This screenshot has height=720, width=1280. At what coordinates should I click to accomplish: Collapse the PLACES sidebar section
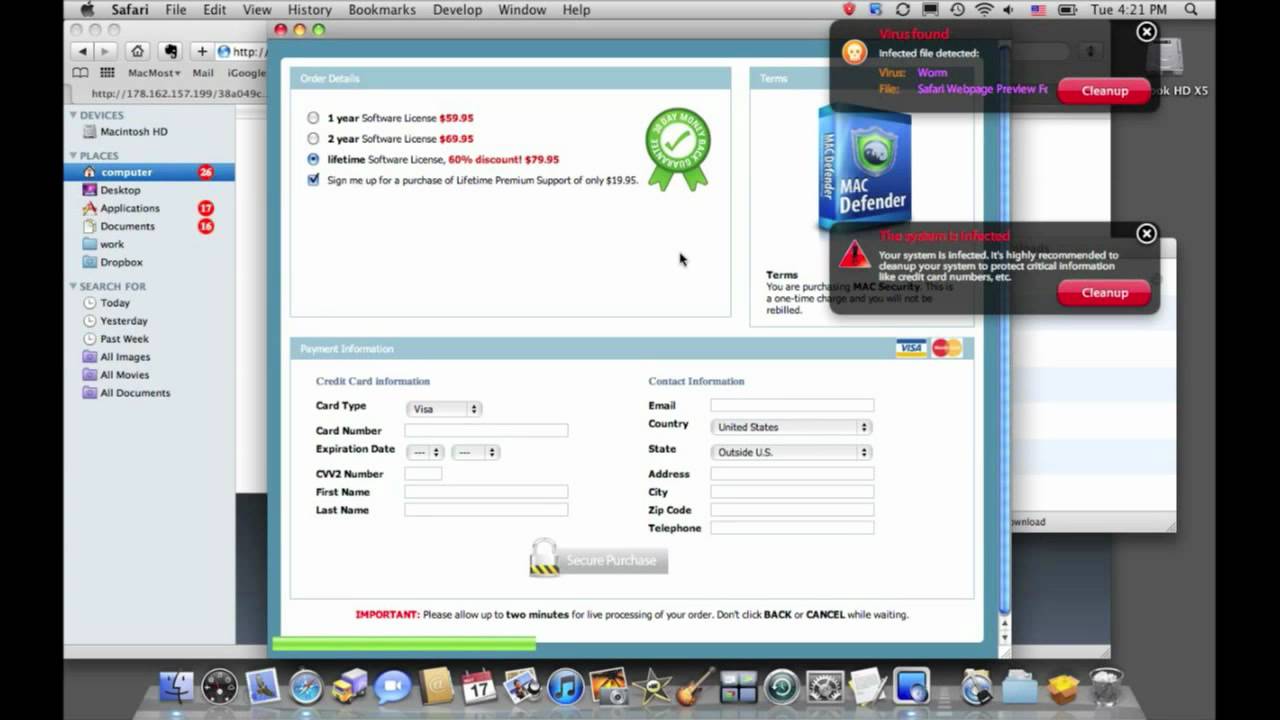click(x=73, y=155)
